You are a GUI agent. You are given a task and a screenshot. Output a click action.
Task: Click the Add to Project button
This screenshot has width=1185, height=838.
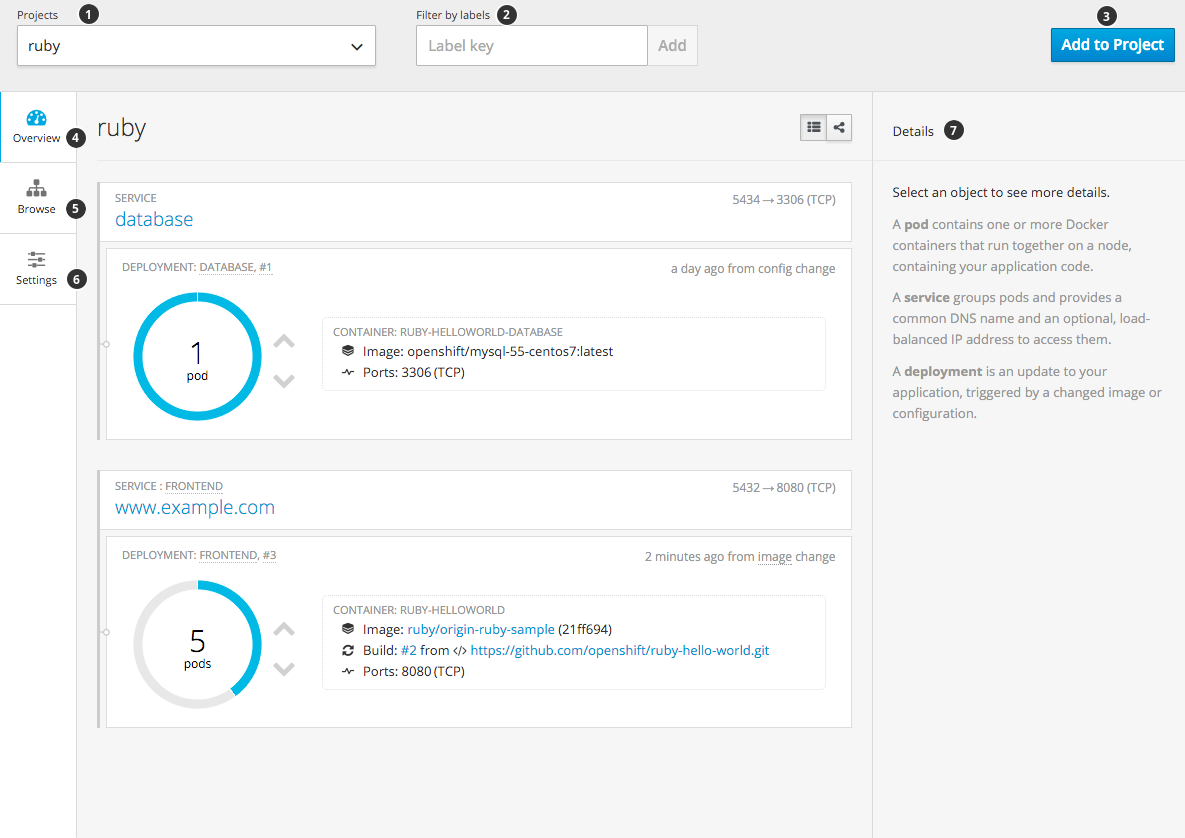(1112, 45)
